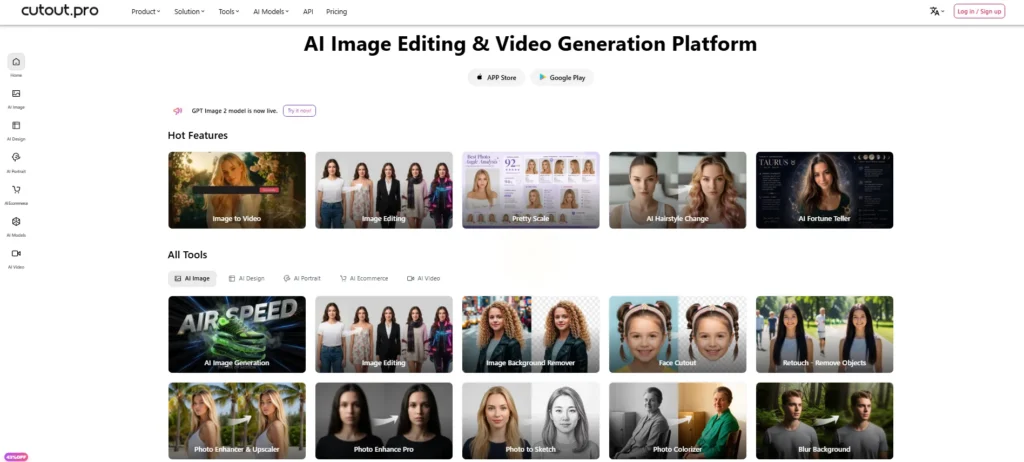1024x462 pixels.
Task: Open AI Image in the left sidebar
Action: pos(16,97)
